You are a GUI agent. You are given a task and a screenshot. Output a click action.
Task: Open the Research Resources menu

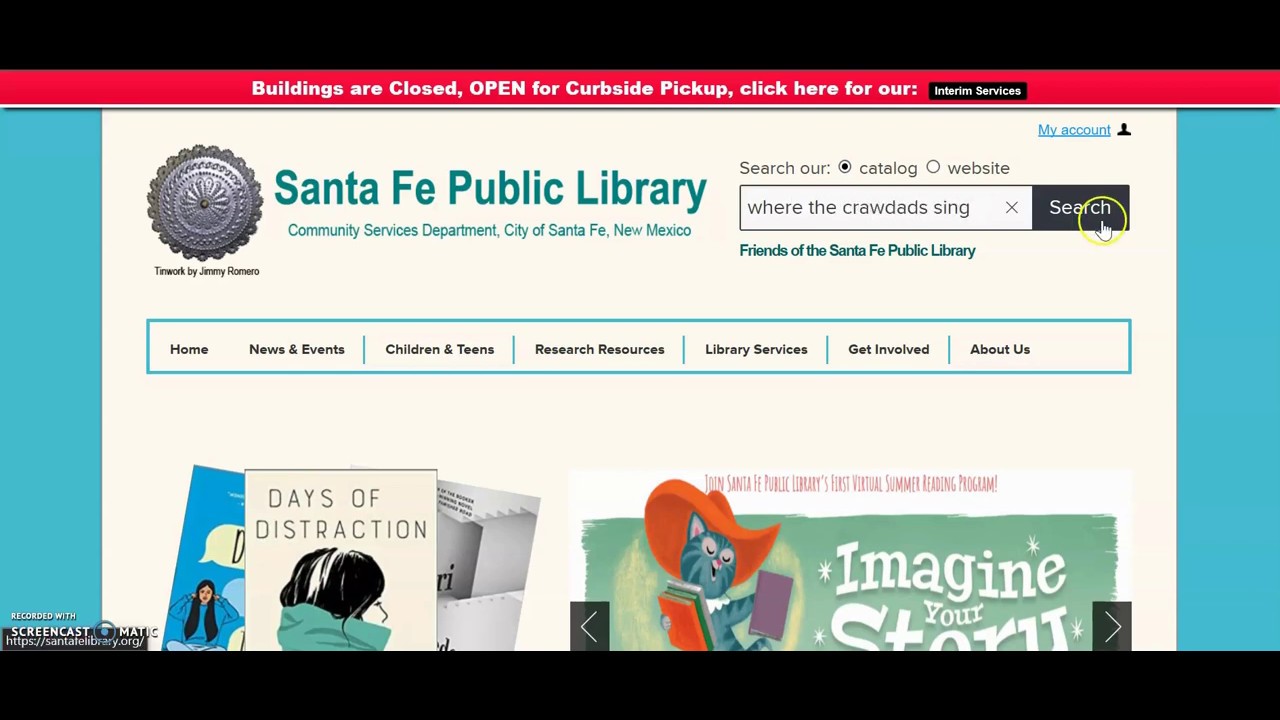pos(599,349)
